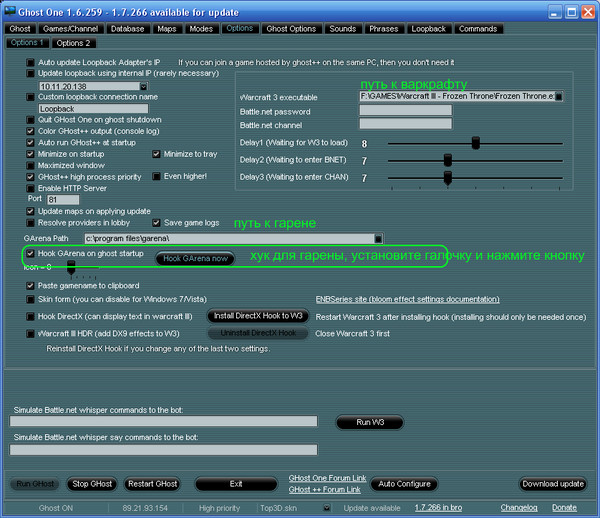Toggle Auto run GHost++ at startup

pos(30,143)
